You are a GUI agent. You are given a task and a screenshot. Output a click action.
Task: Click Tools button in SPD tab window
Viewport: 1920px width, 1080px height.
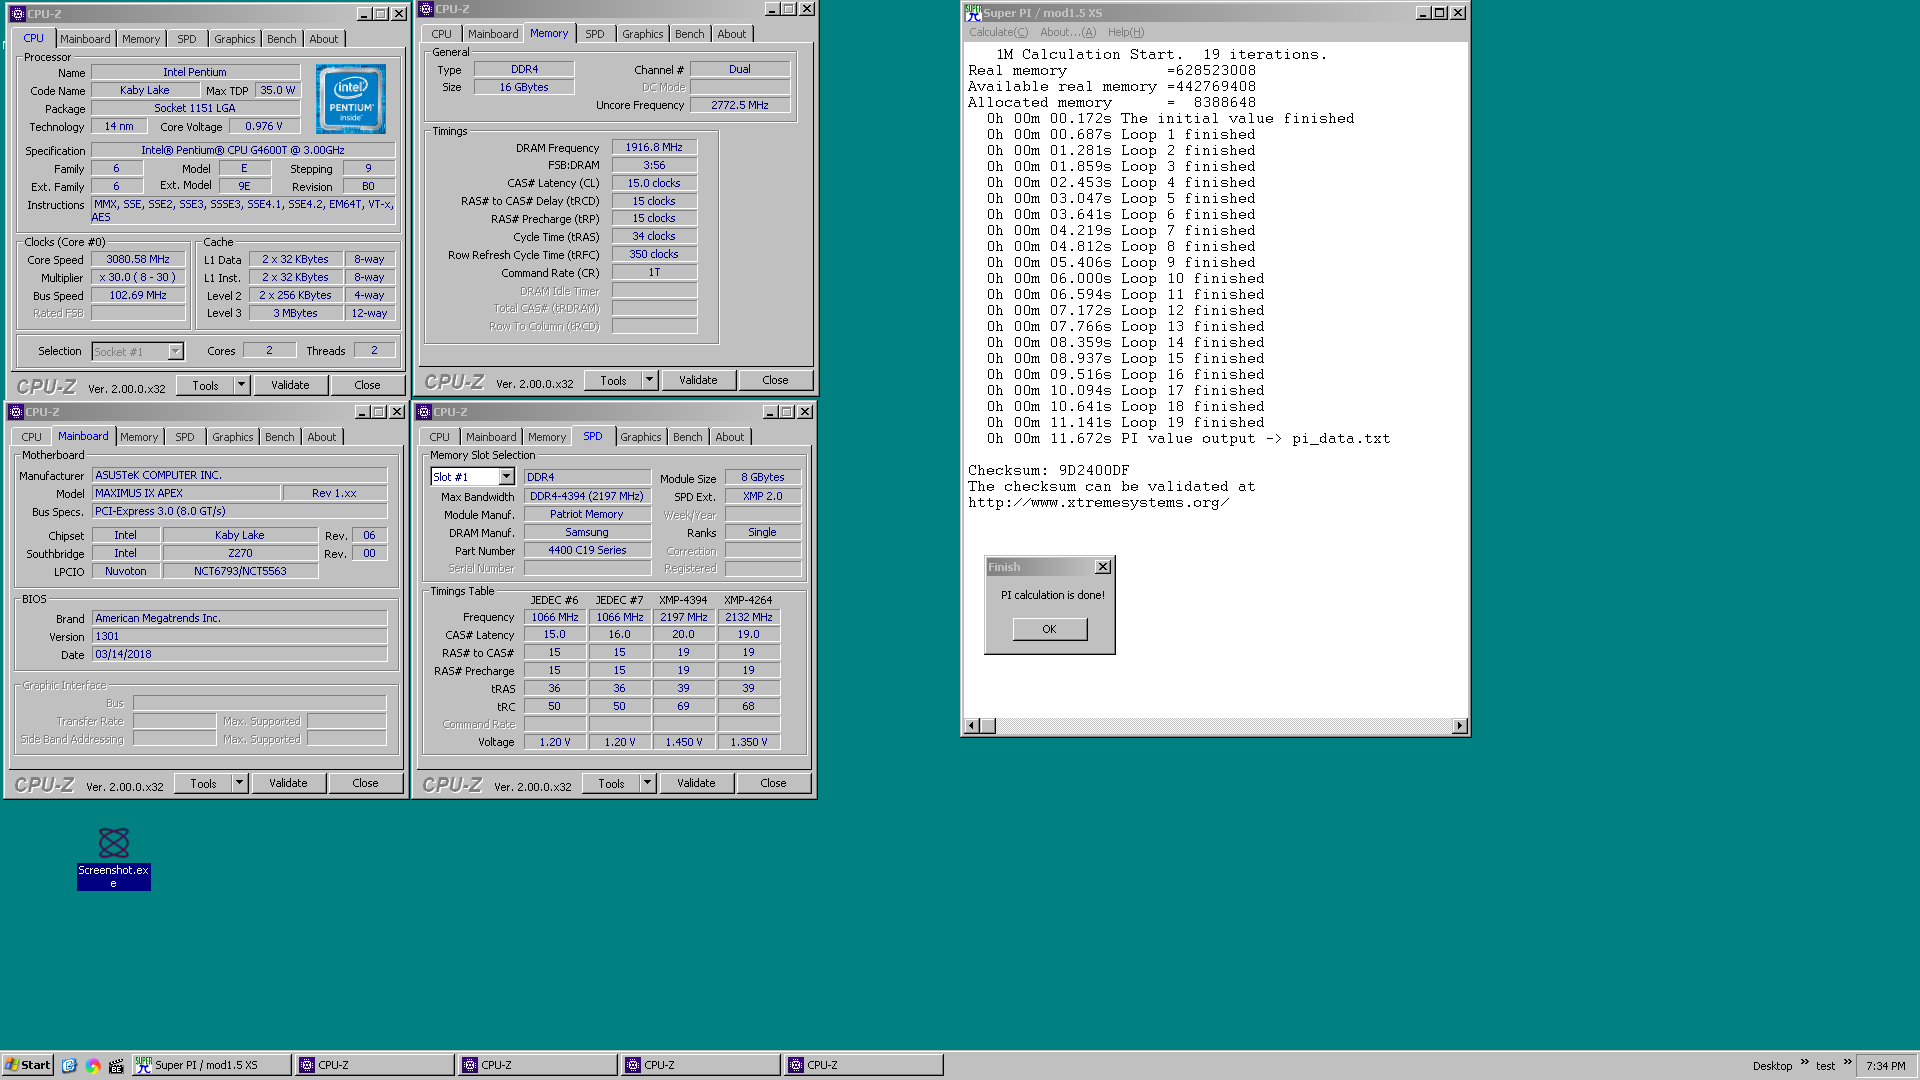[x=611, y=783]
